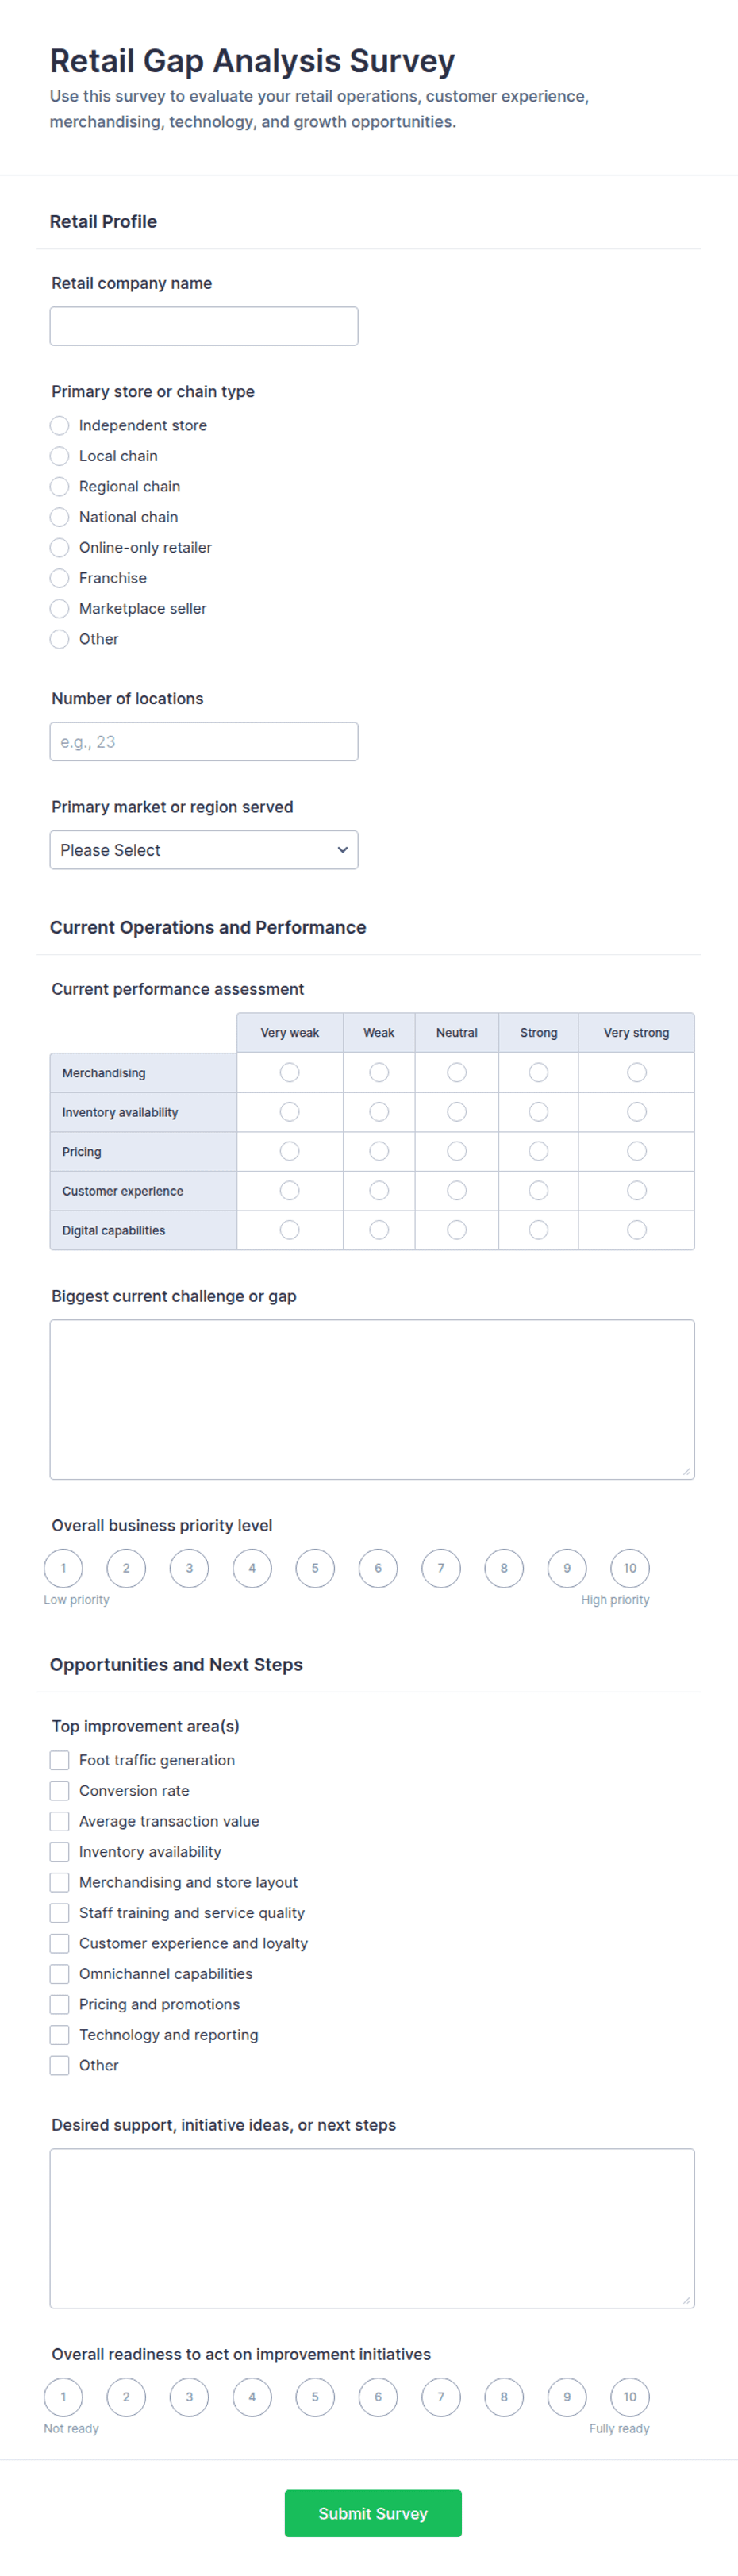Click the Biggest current challenge text area
This screenshot has width=738, height=2576.
(x=372, y=1400)
